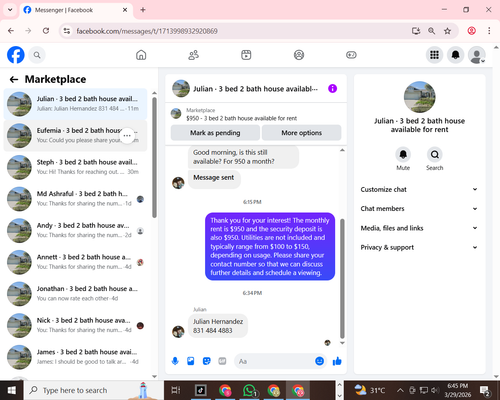Open Andy's conversation in the list
500x400 pixels.
click(x=75, y=231)
